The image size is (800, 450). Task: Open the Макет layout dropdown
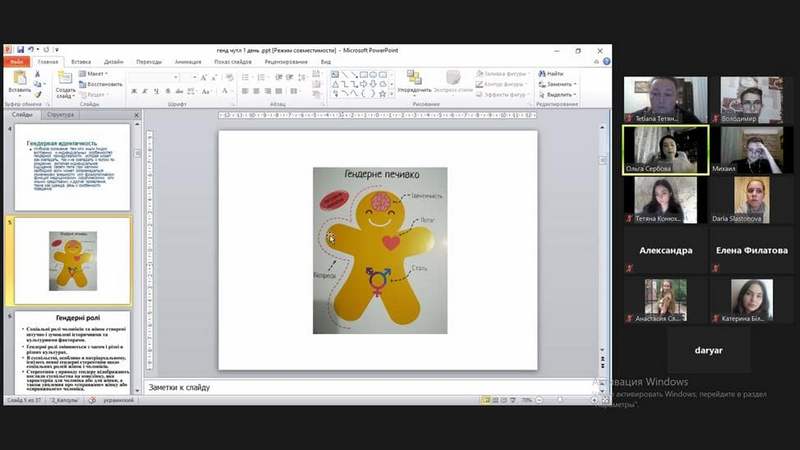(x=93, y=74)
